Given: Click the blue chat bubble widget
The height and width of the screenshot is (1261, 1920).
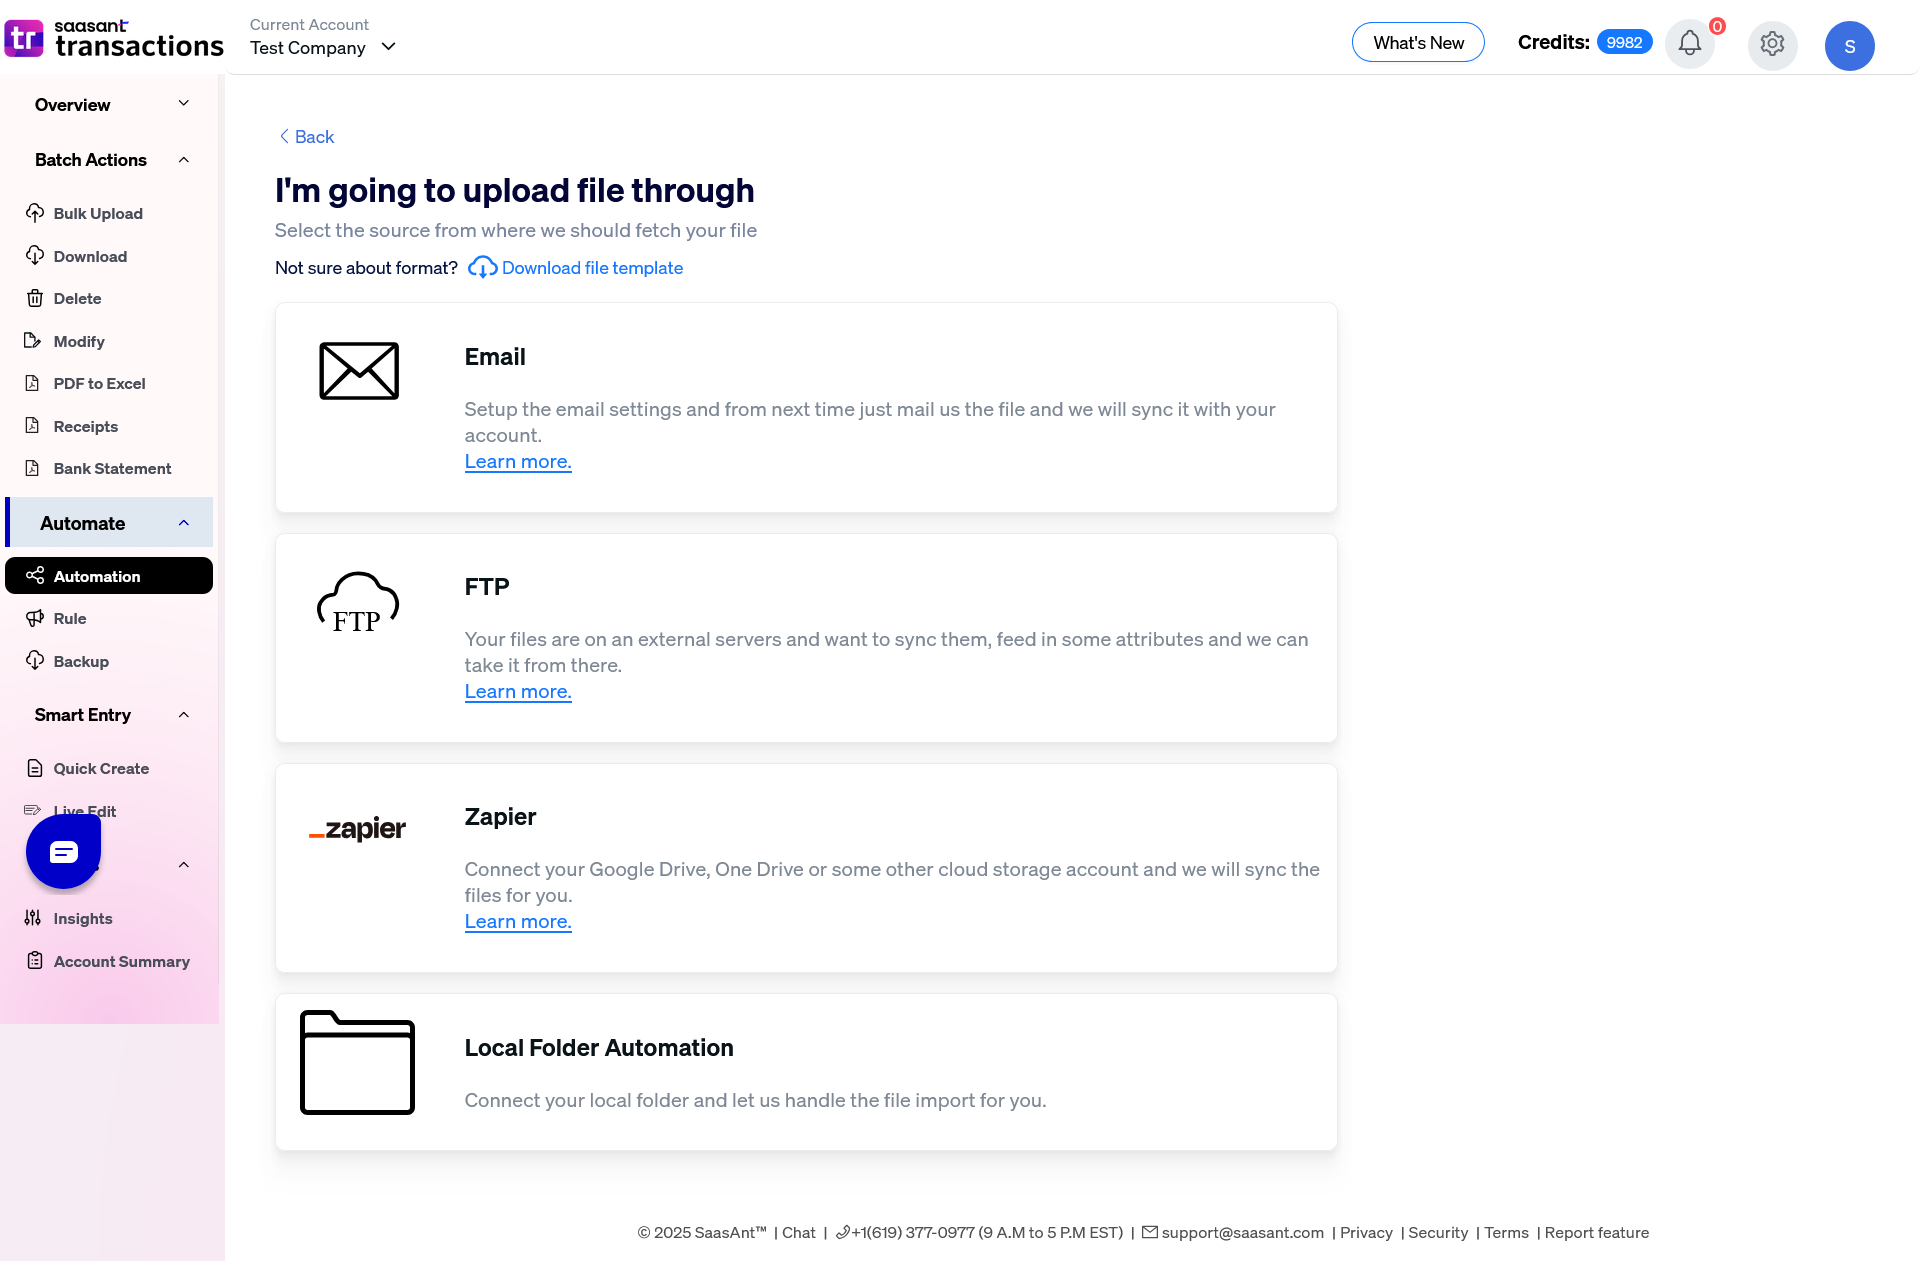Looking at the screenshot, I should pyautogui.click(x=63, y=851).
